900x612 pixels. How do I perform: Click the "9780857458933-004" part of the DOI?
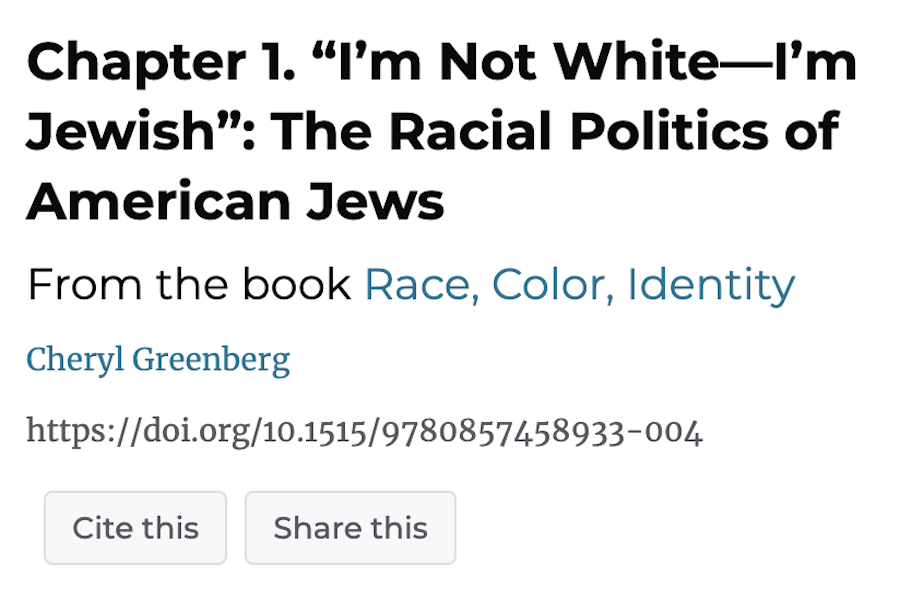(542, 431)
